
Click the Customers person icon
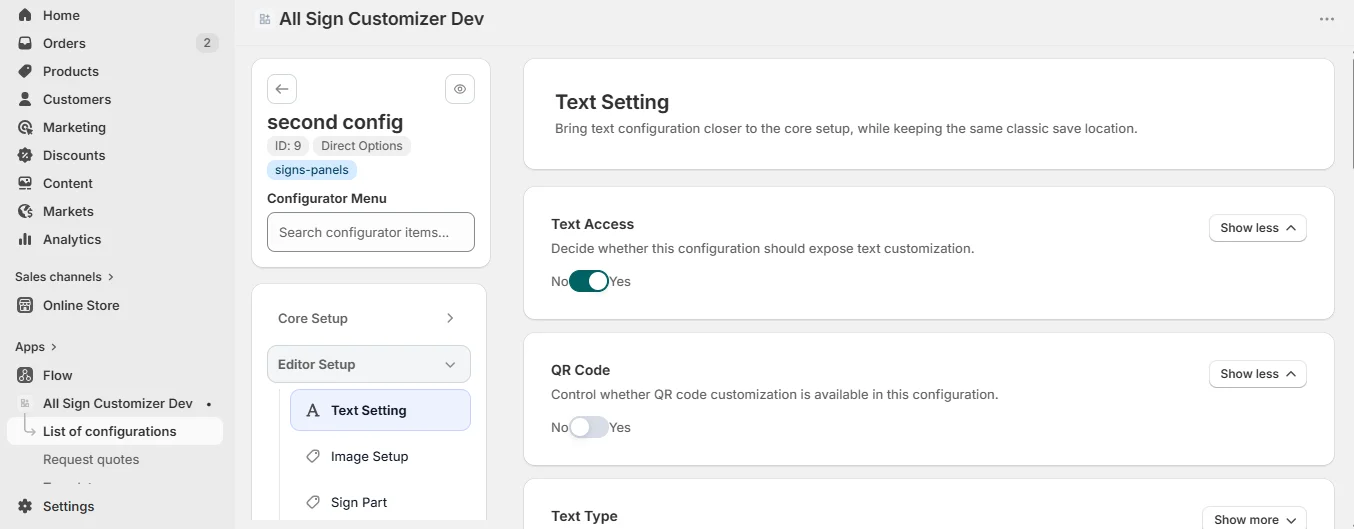click(25, 99)
